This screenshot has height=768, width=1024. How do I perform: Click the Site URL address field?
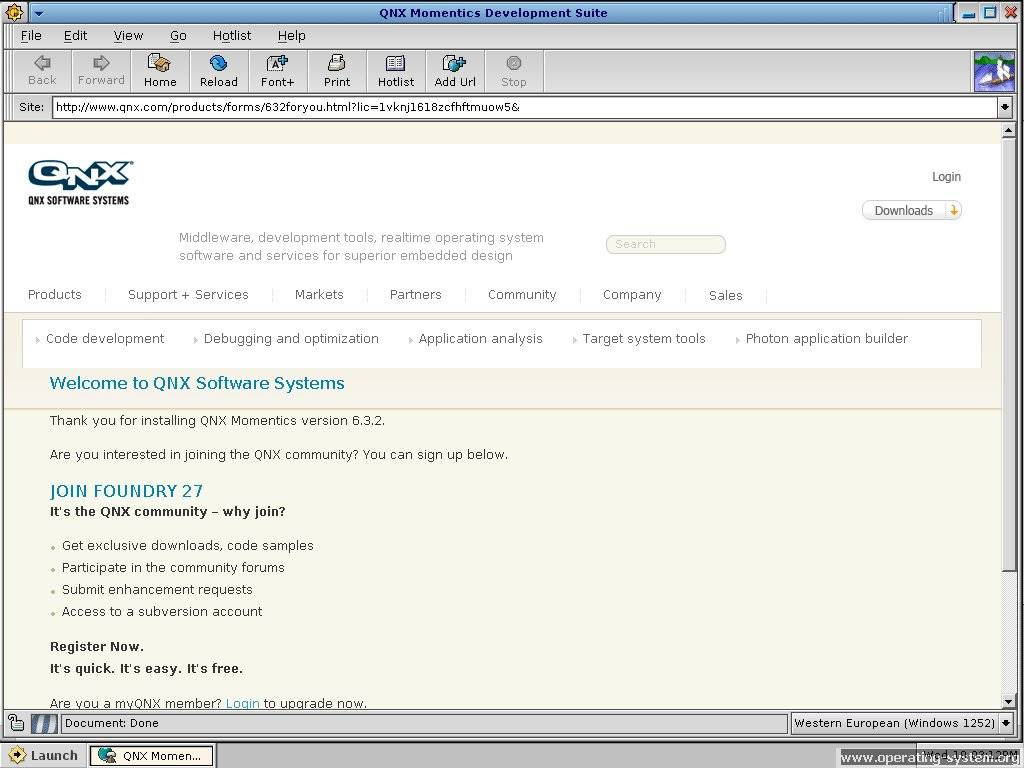tap(524, 107)
